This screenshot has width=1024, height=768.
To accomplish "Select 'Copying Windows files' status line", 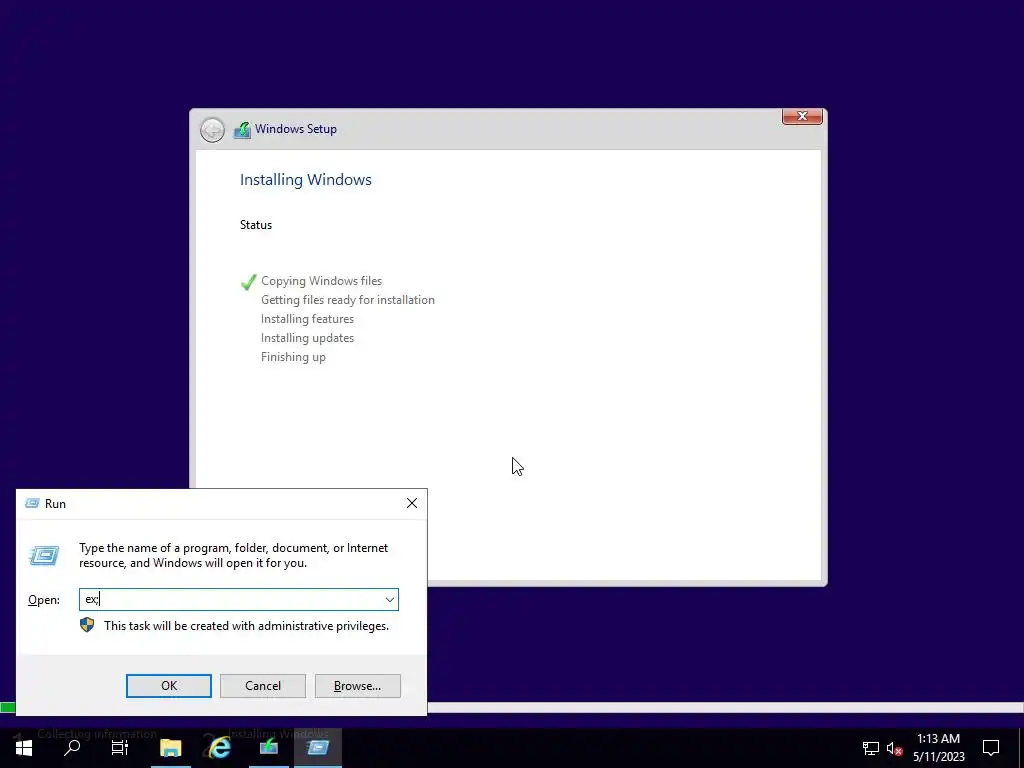I will [x=321, y=281].
